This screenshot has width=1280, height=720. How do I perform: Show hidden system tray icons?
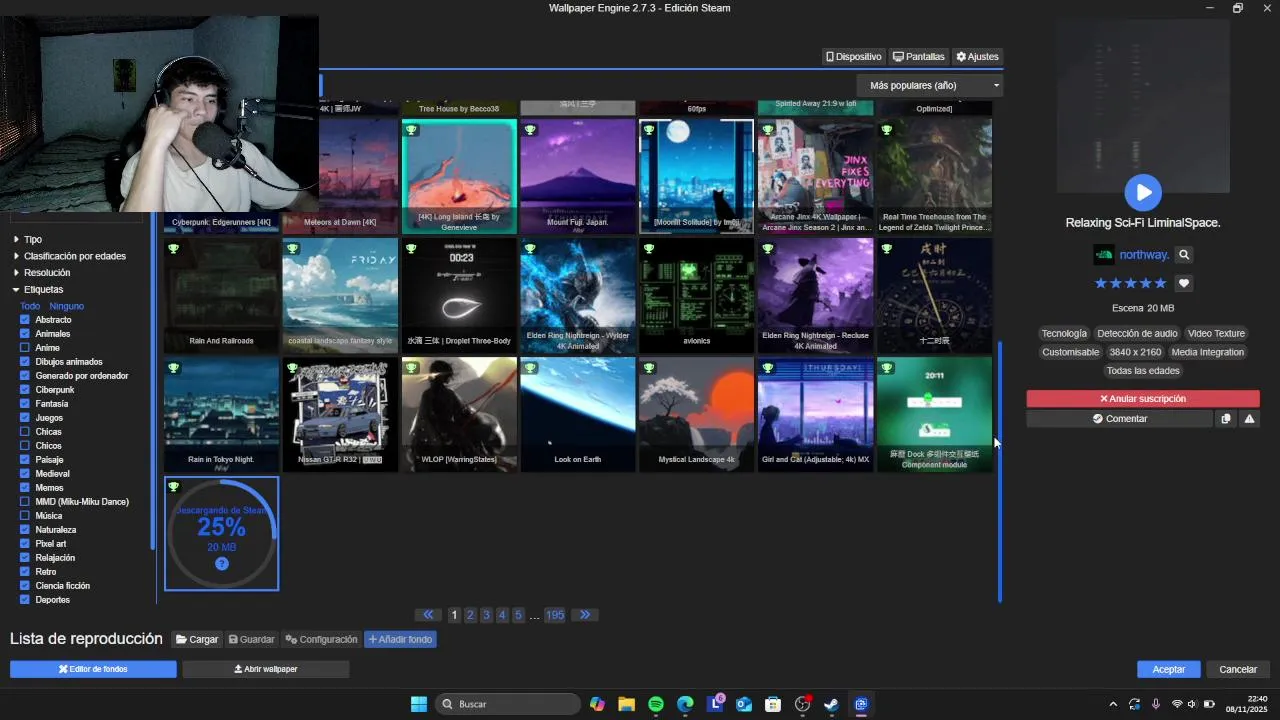pos(1113,704)
